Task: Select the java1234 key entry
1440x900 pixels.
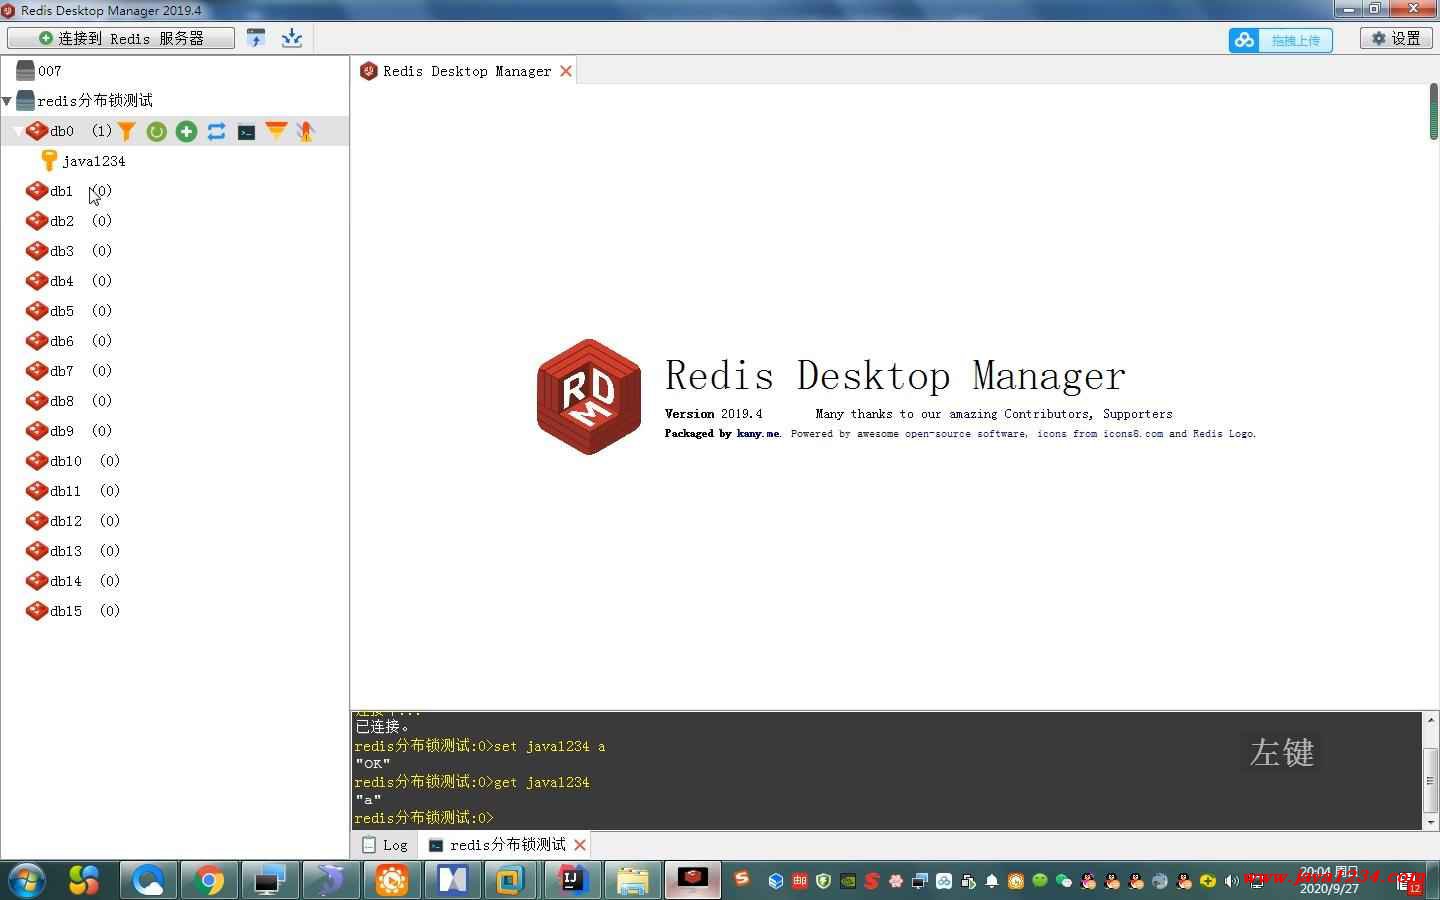Action: [x=94, y=161]
